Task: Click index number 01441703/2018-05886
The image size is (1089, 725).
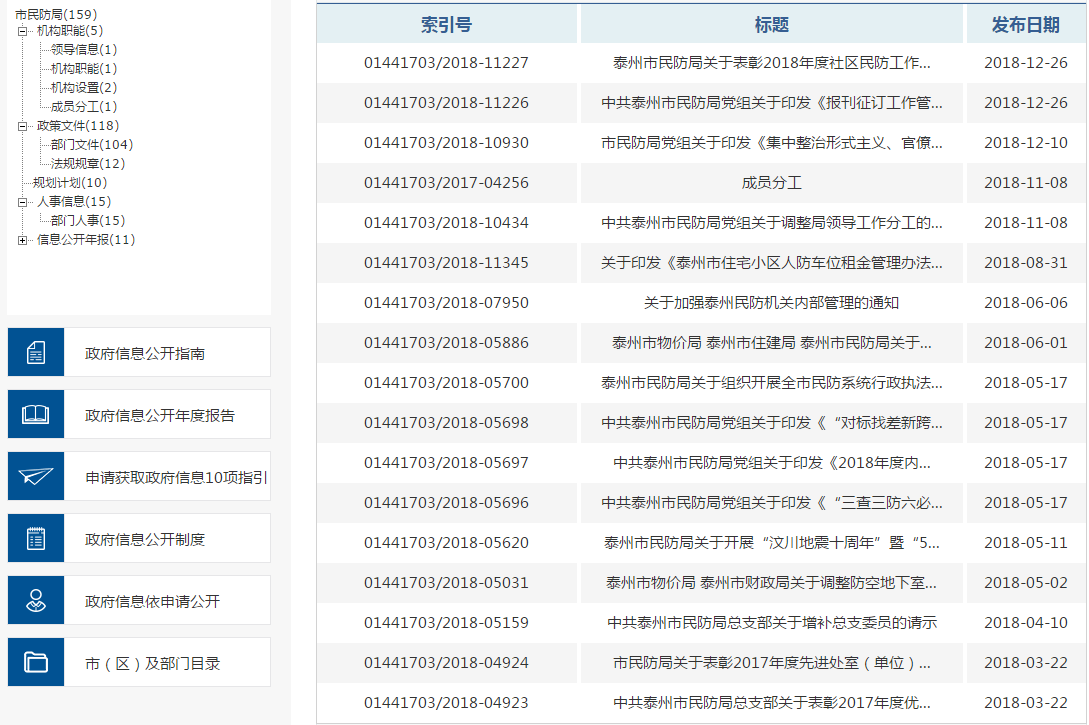Action: coord(447,342)
